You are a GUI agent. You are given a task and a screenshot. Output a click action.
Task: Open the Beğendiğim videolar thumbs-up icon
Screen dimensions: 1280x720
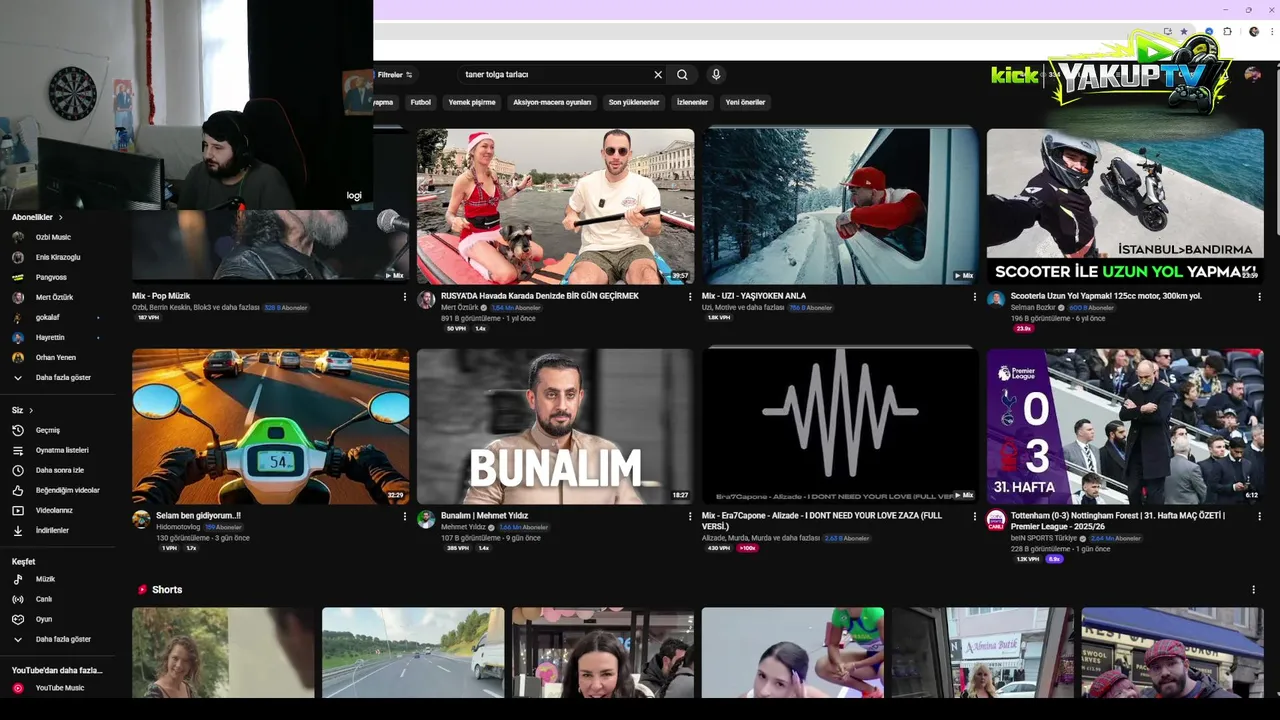click(17, 490)
